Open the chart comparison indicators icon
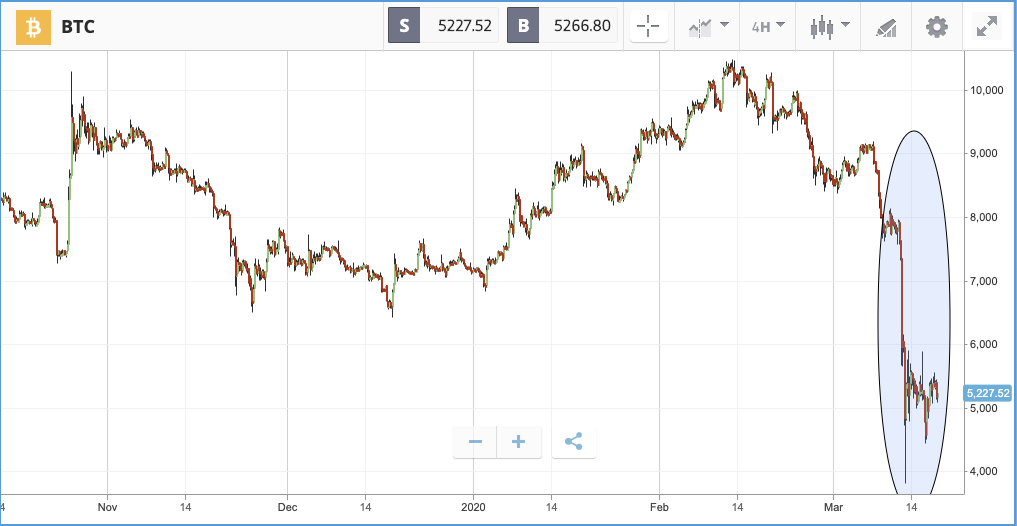Viewport: 1017px width, 526px height. click(700, 27)
